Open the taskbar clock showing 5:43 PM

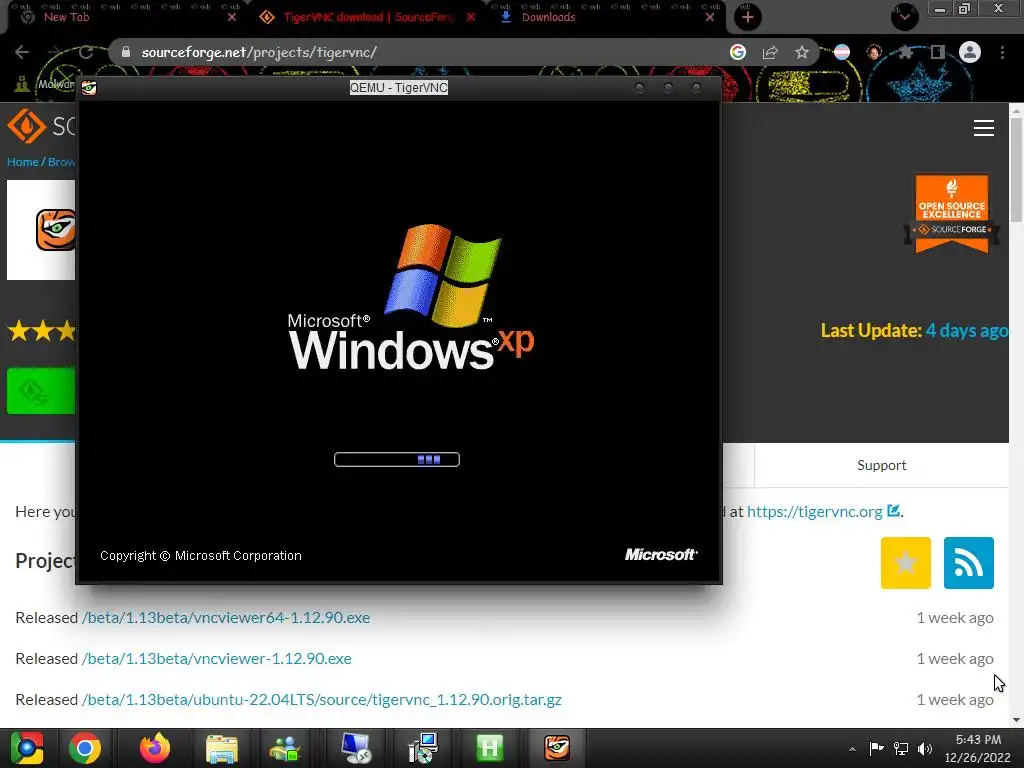[x=978, y=748]
